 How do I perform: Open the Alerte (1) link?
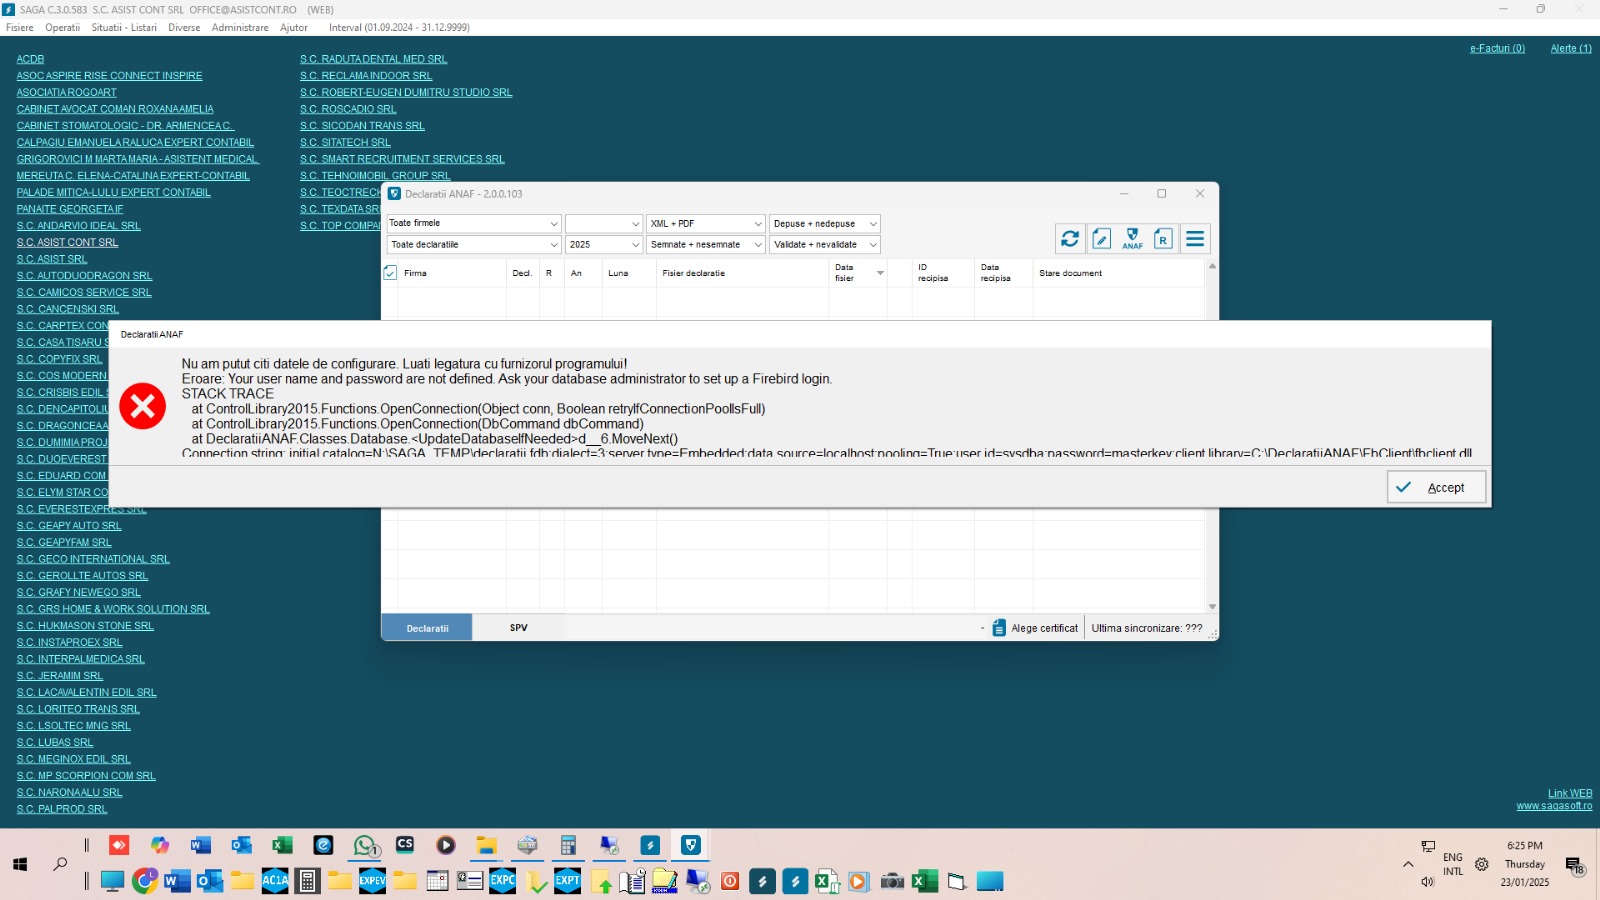1571,49
